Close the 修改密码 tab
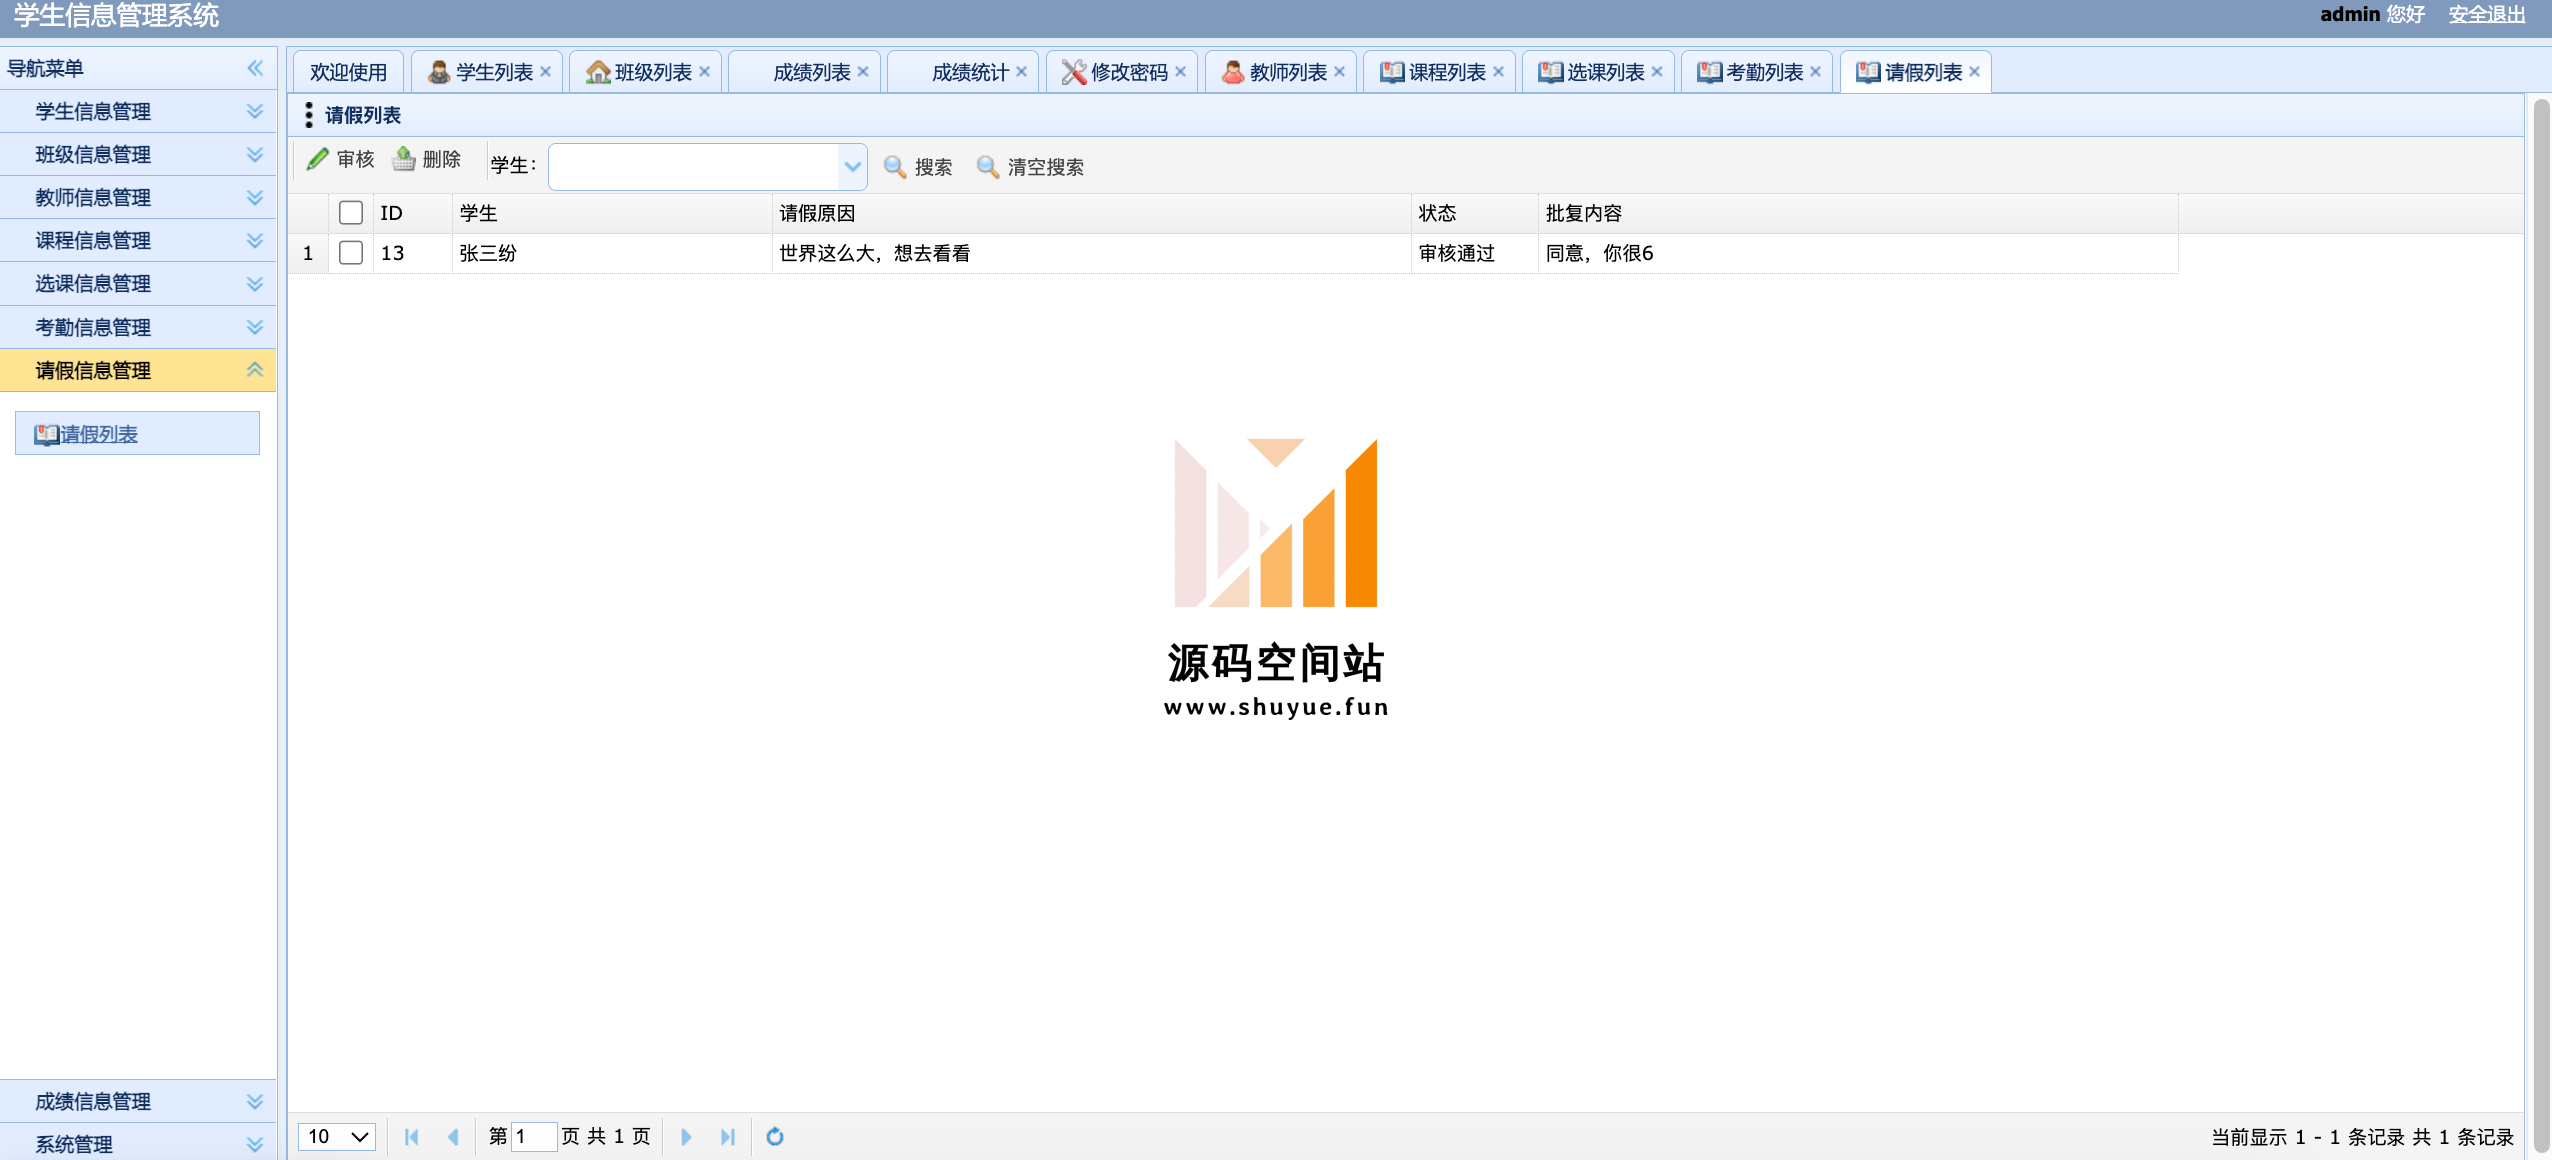 [x=1181, y=72]
